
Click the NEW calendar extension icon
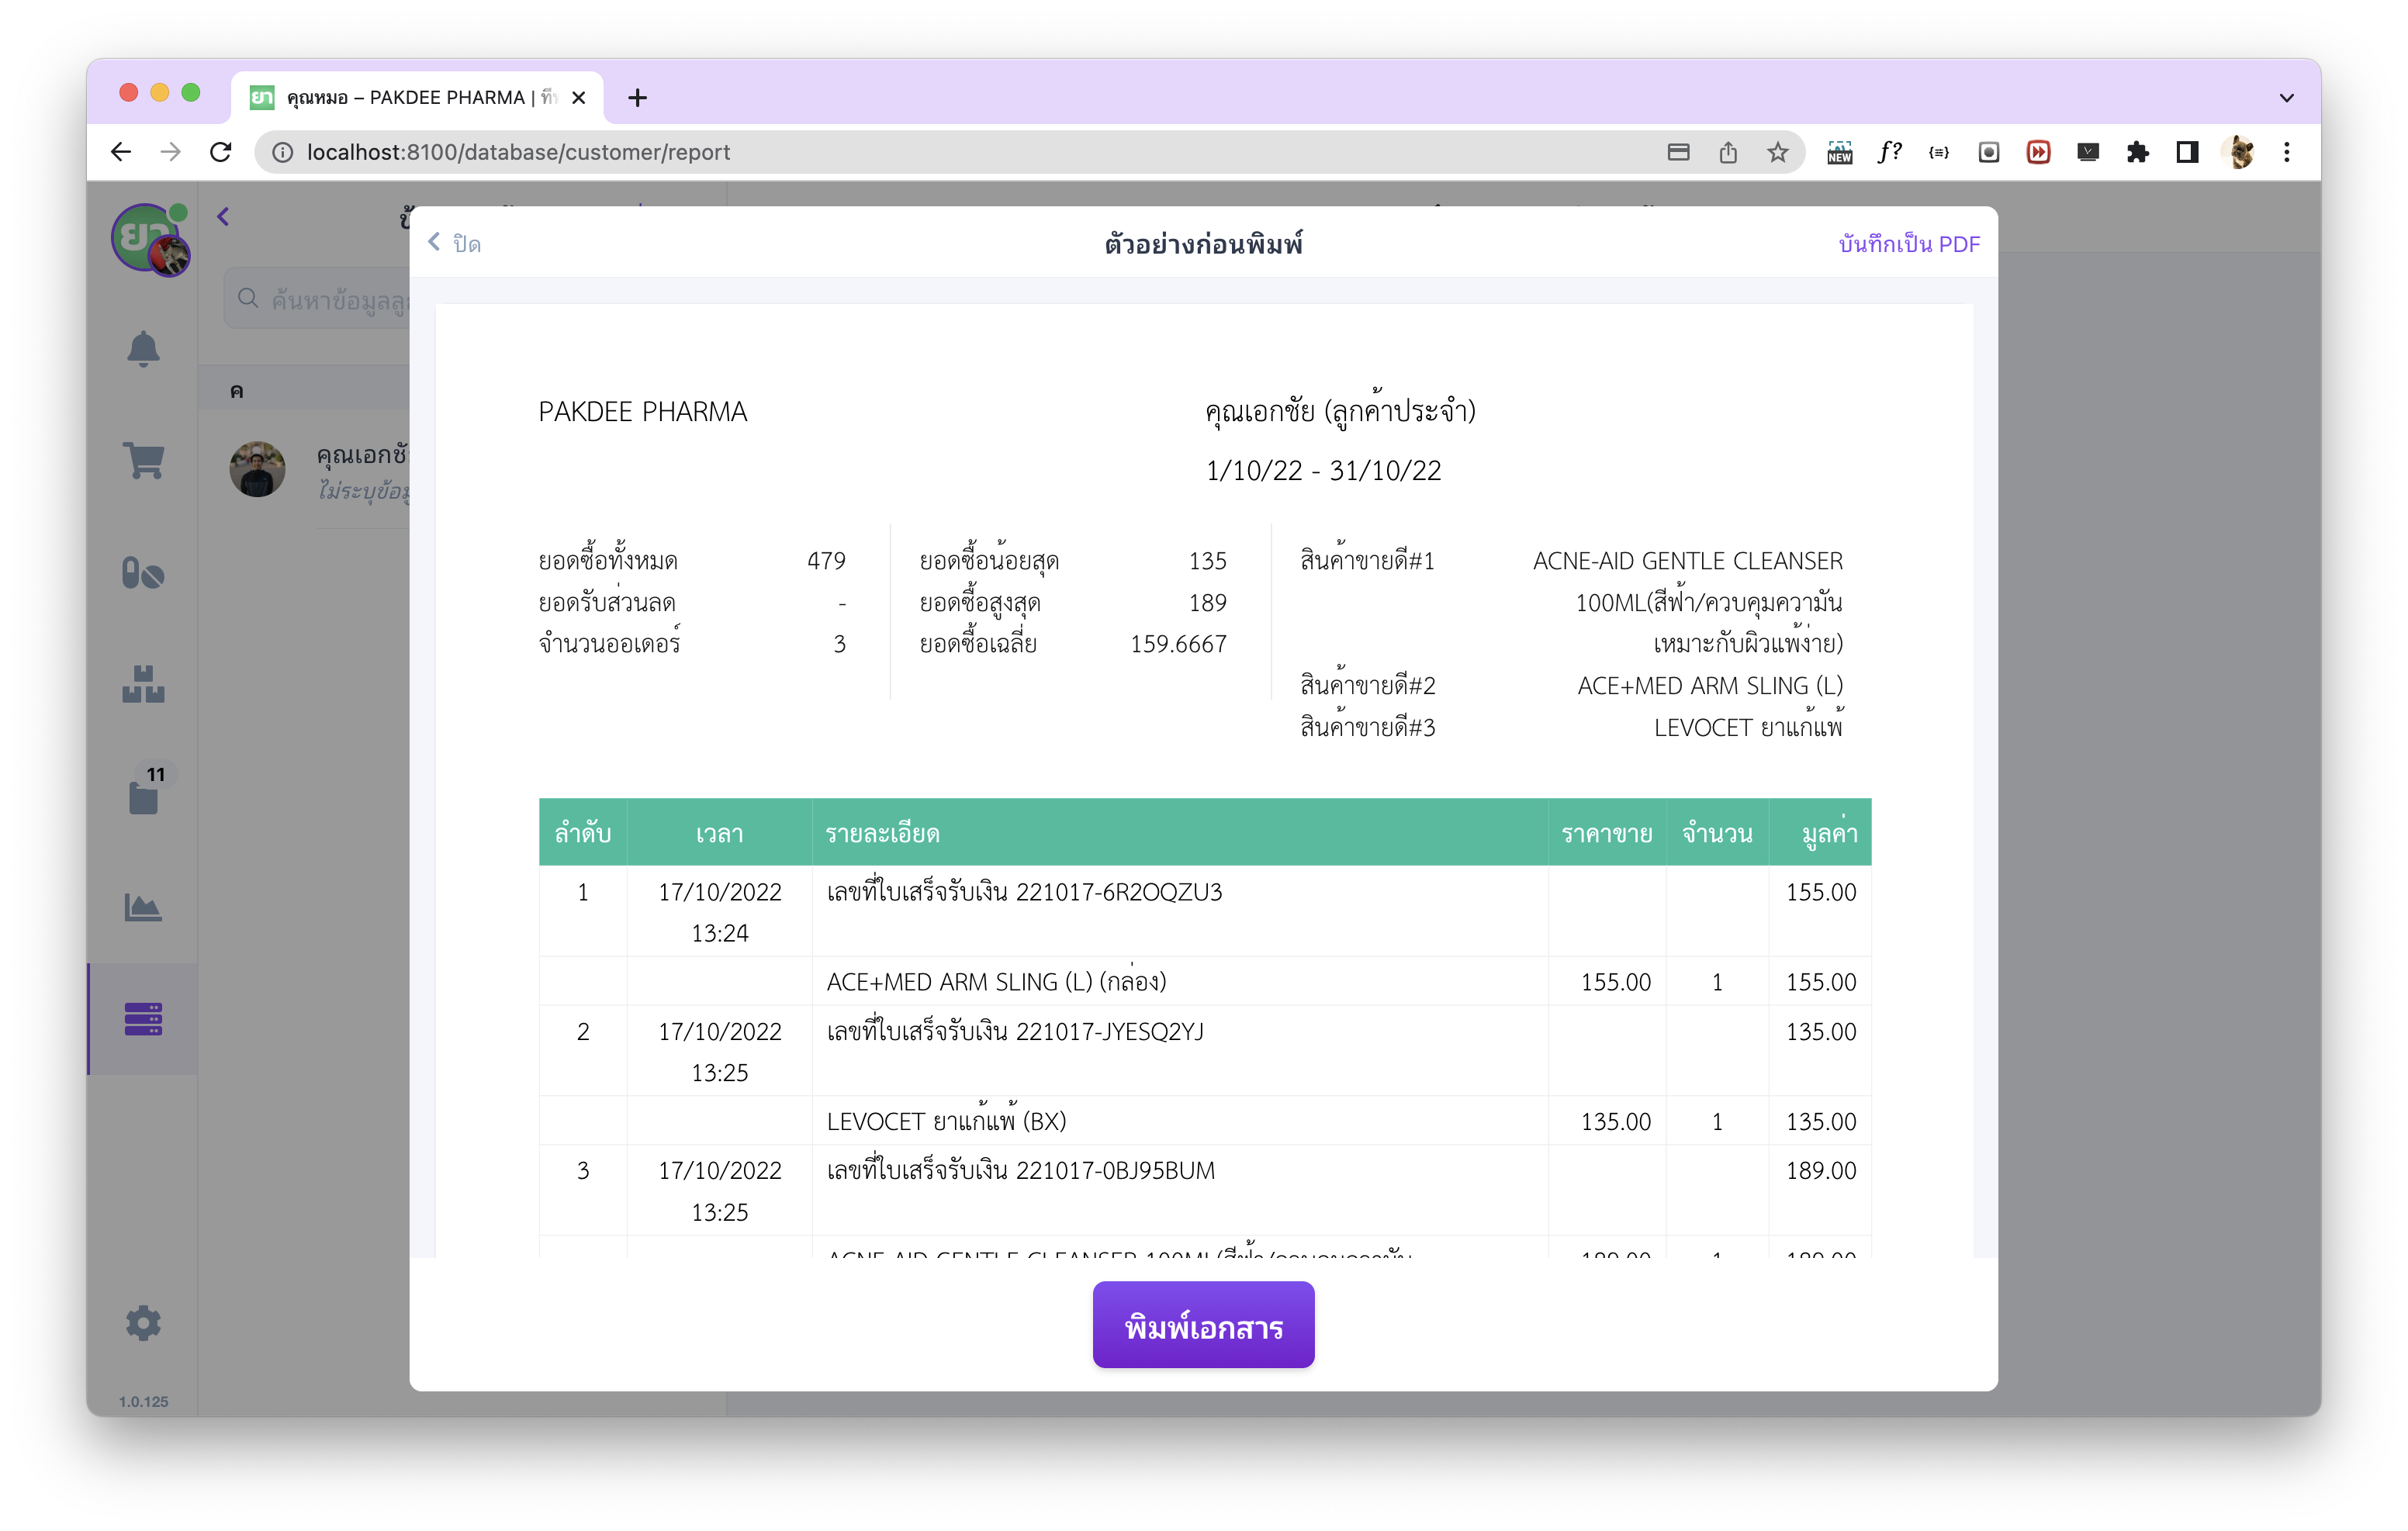pyautogui.click(x=1839, y=152)
